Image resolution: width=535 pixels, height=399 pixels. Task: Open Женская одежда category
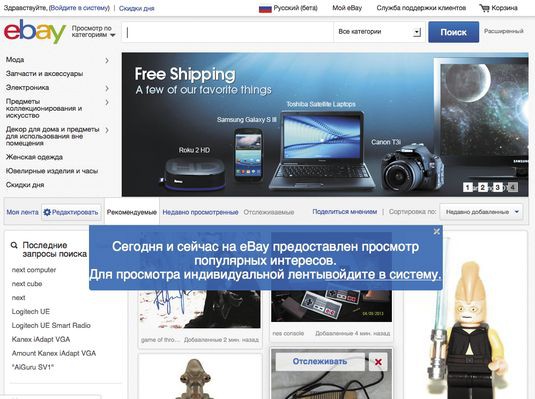34,157
